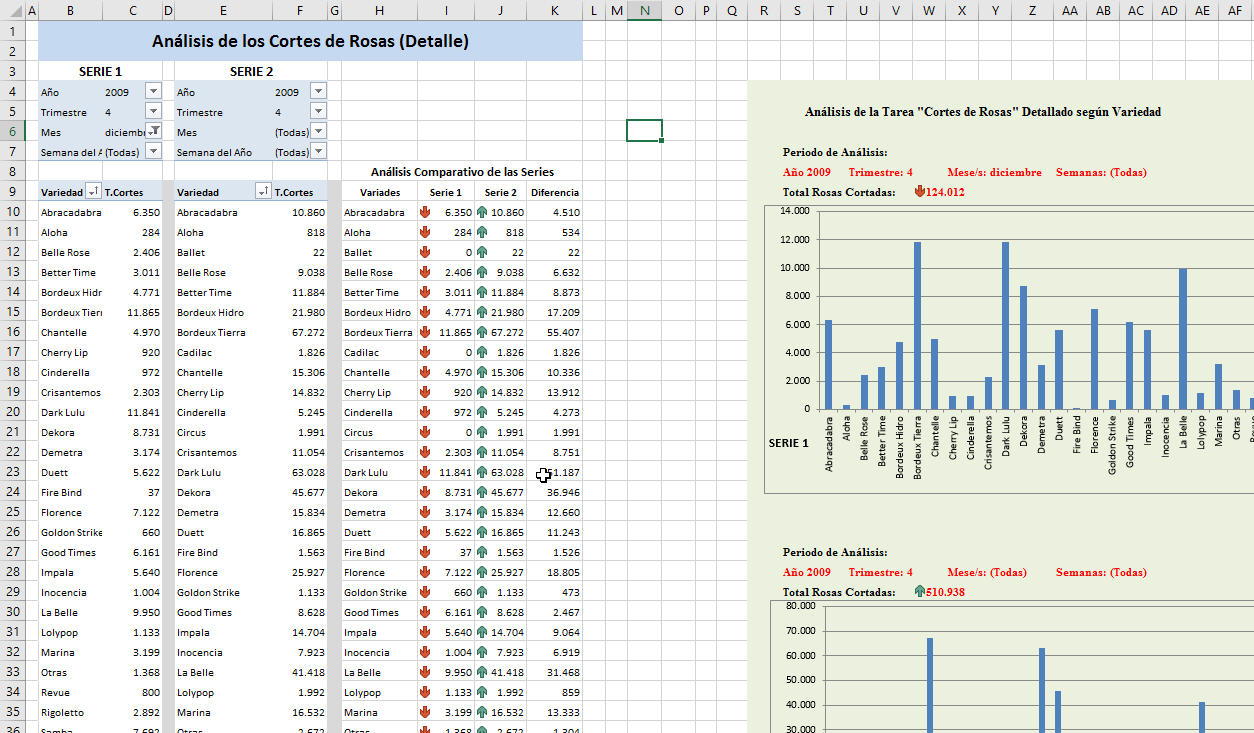Select row 6 header
Viewport: 1254px width, 733px height.
pyautogui.click(x=12, y=131)
